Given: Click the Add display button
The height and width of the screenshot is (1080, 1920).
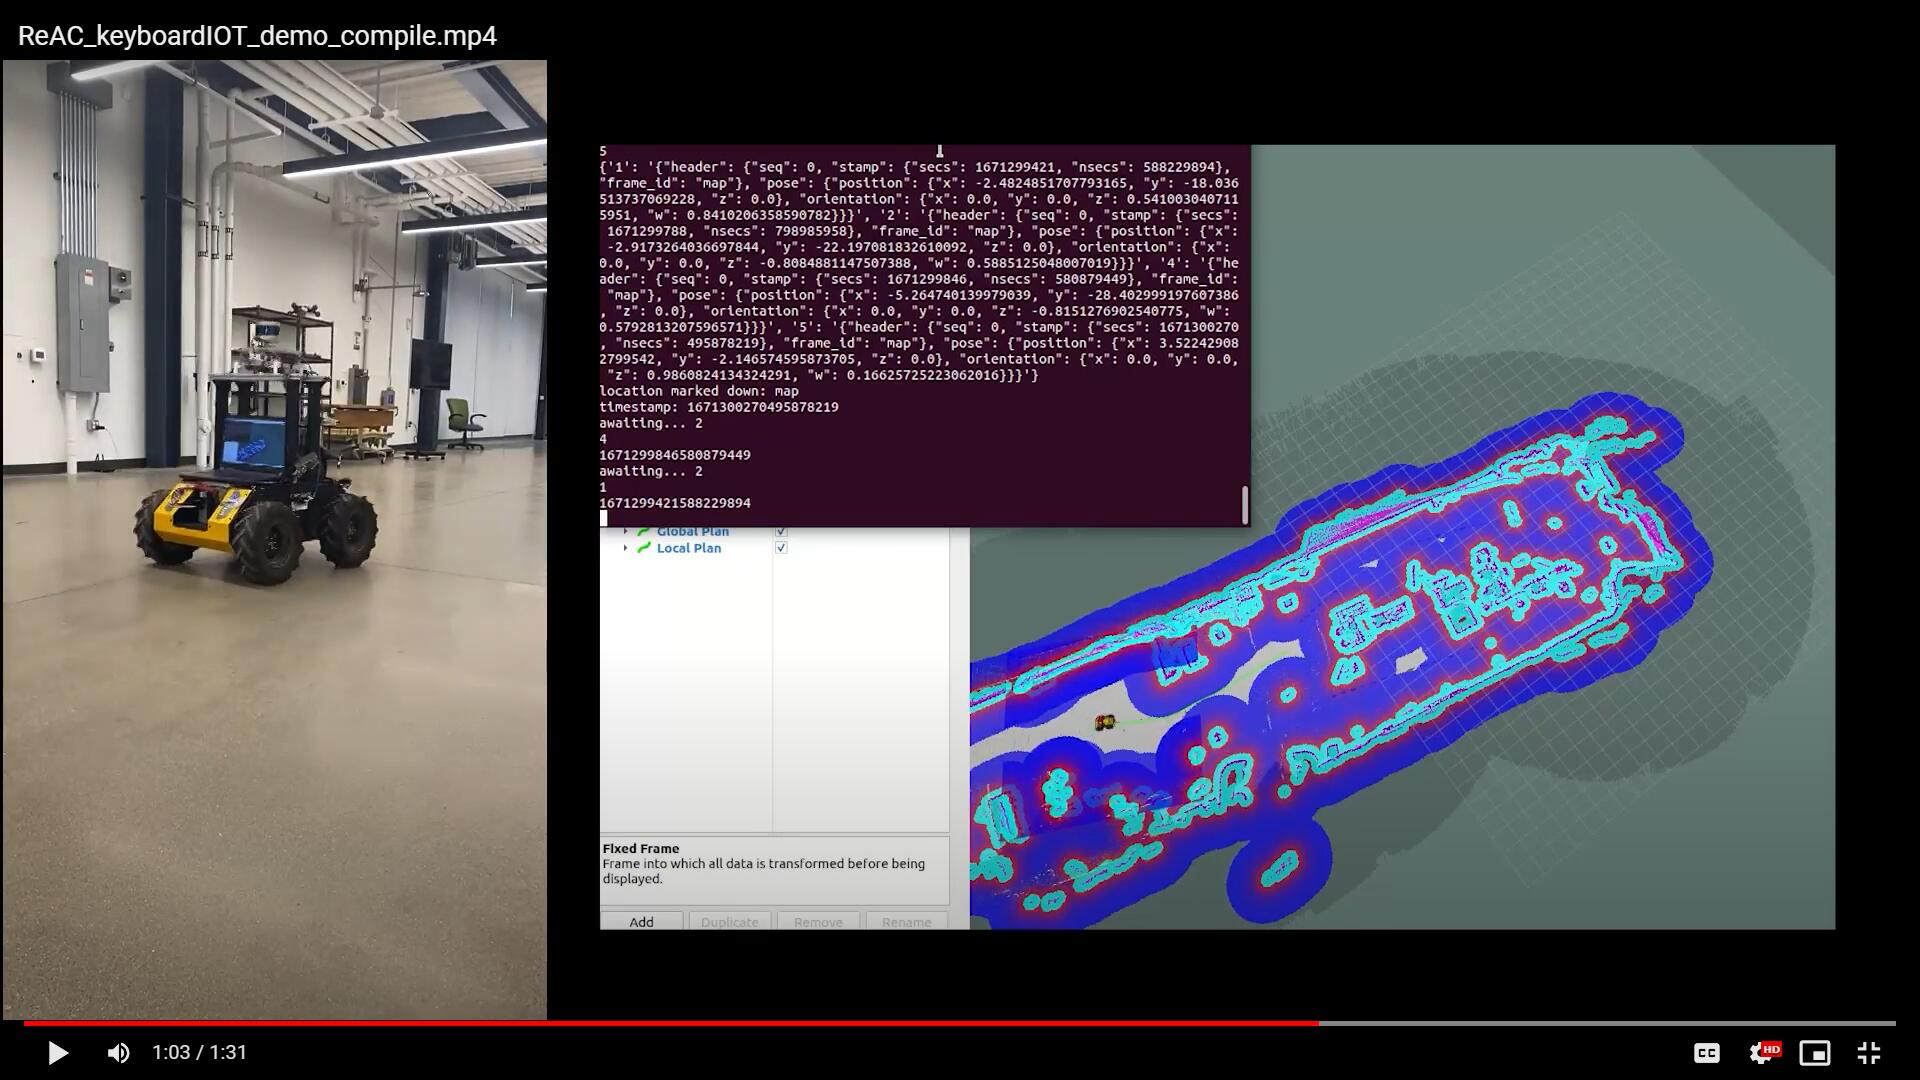Looking at the screenshot, I should pyautogui.click(x=641, y=922).
